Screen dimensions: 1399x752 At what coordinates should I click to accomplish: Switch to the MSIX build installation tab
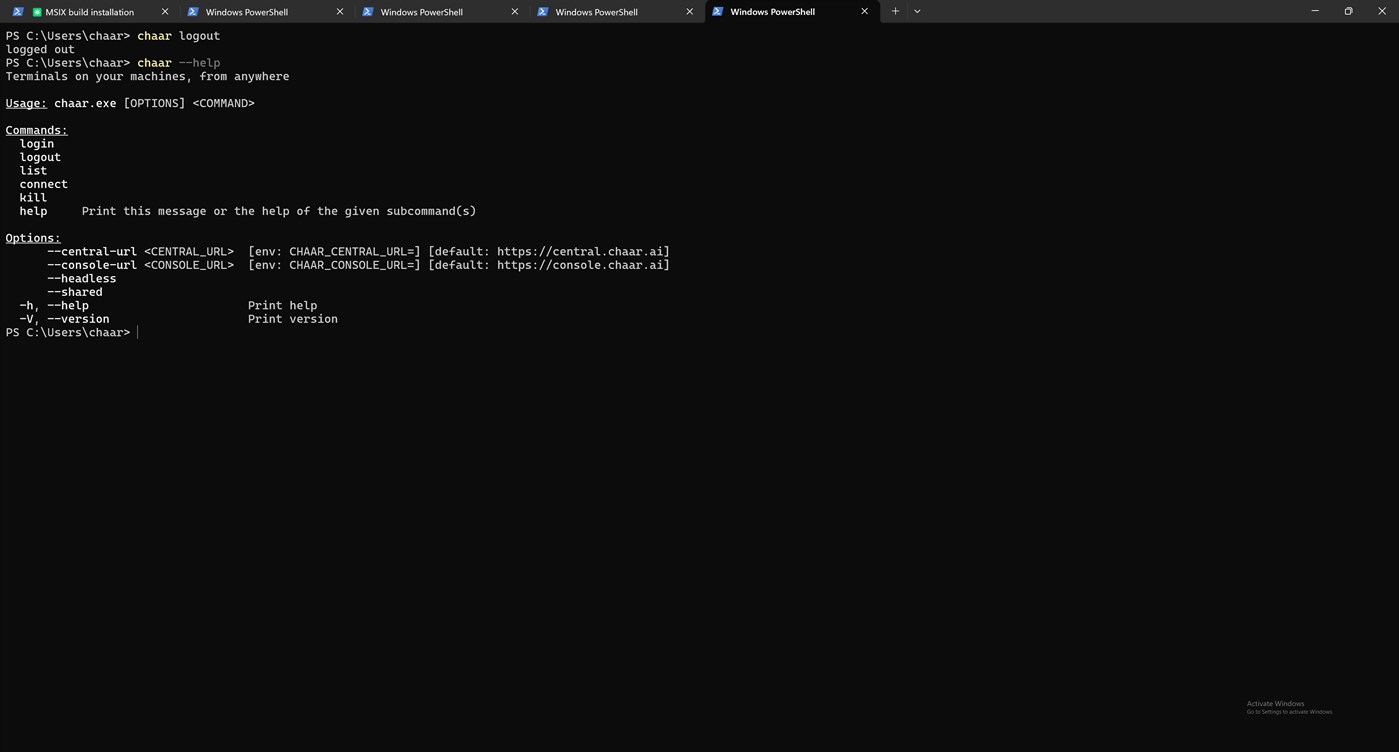click(92, 12)
